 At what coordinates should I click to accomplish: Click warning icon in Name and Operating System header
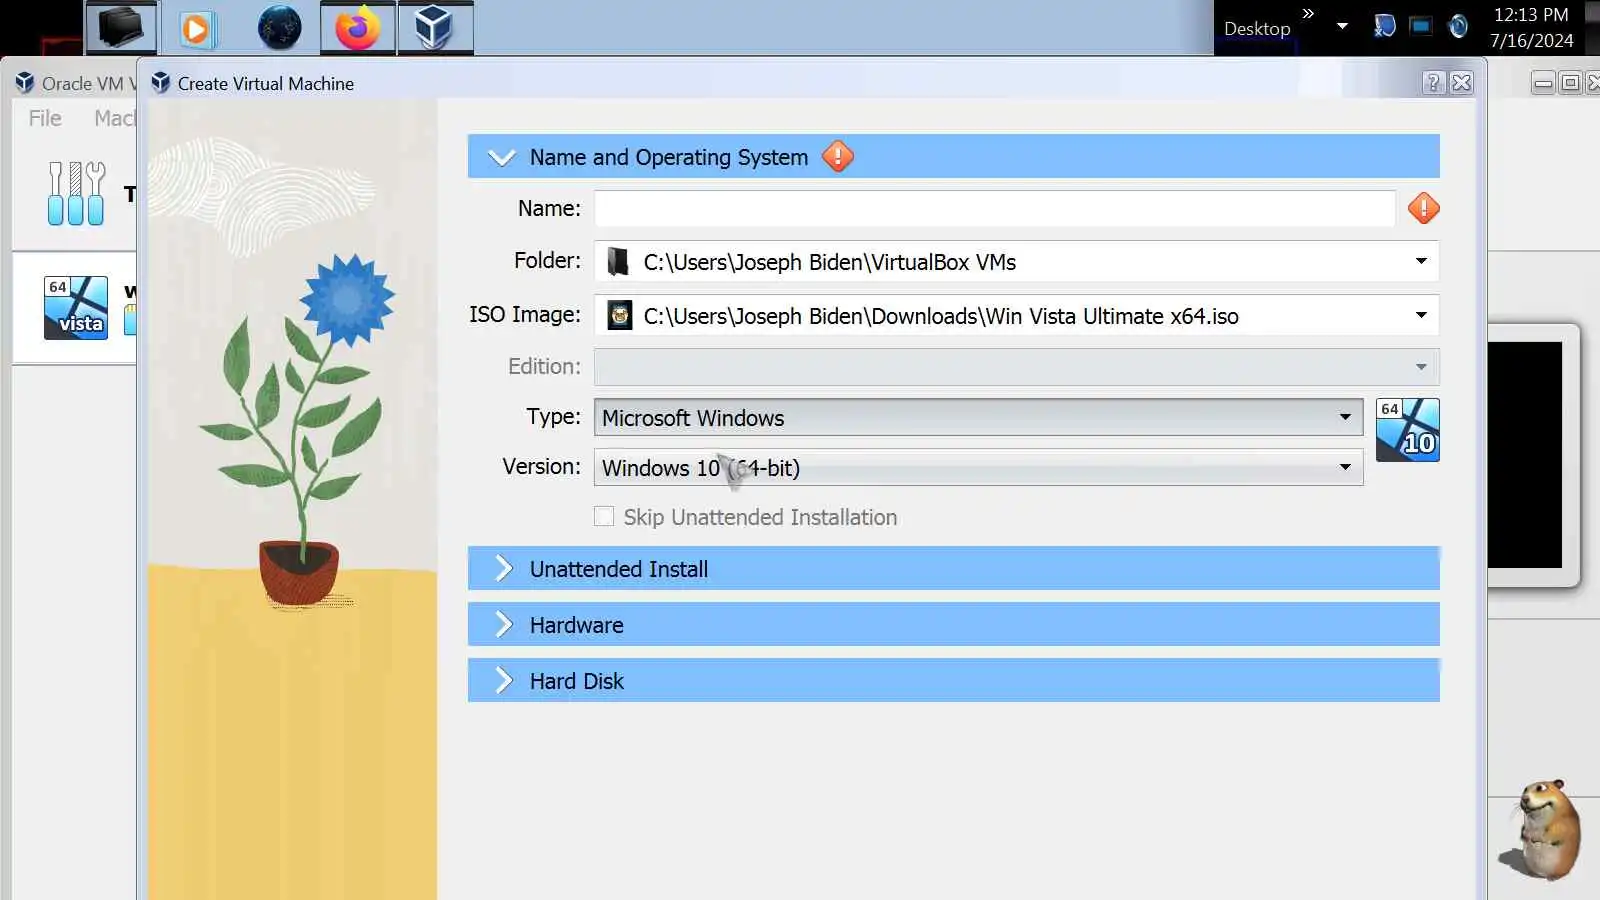click(x=838, y=156)
